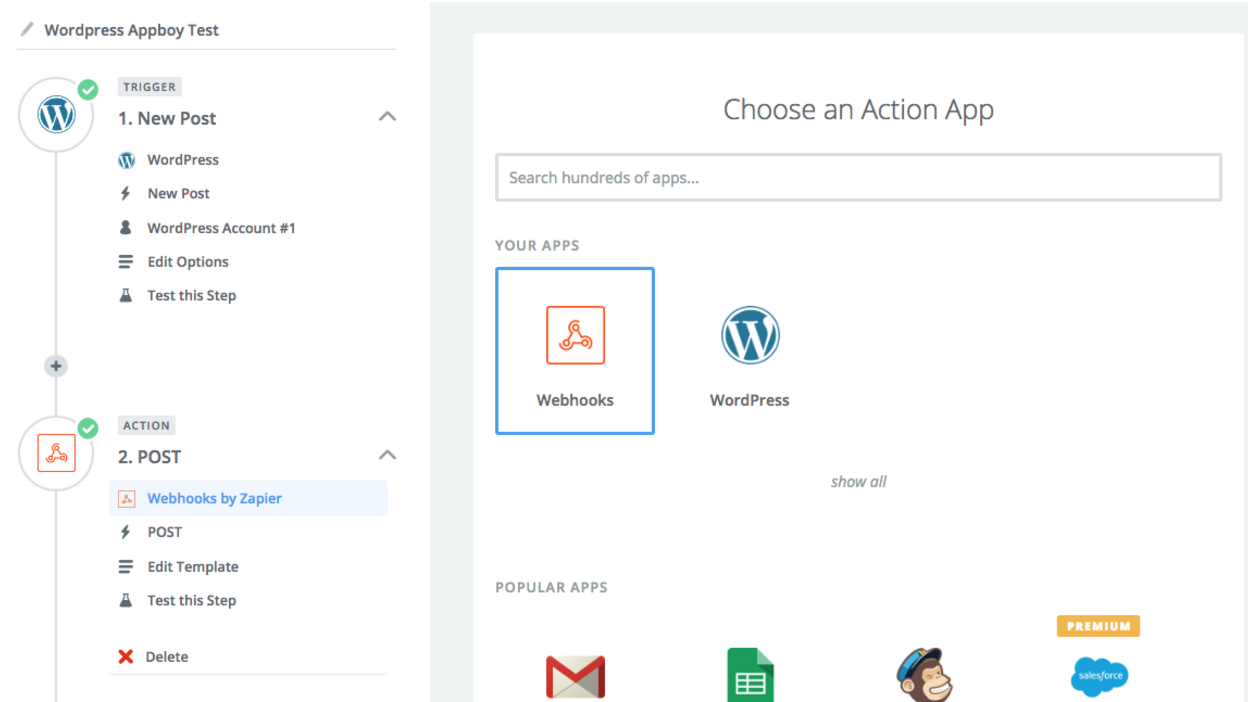Click the red X Delete icon
The height and width of the screenshot is (702, 1248).
[x=126, y=657]
